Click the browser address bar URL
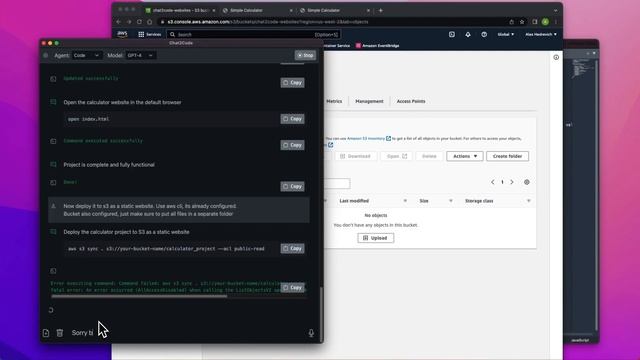This screenshot has width=640, height=360. pyautogui.click(x=268, y=22)
